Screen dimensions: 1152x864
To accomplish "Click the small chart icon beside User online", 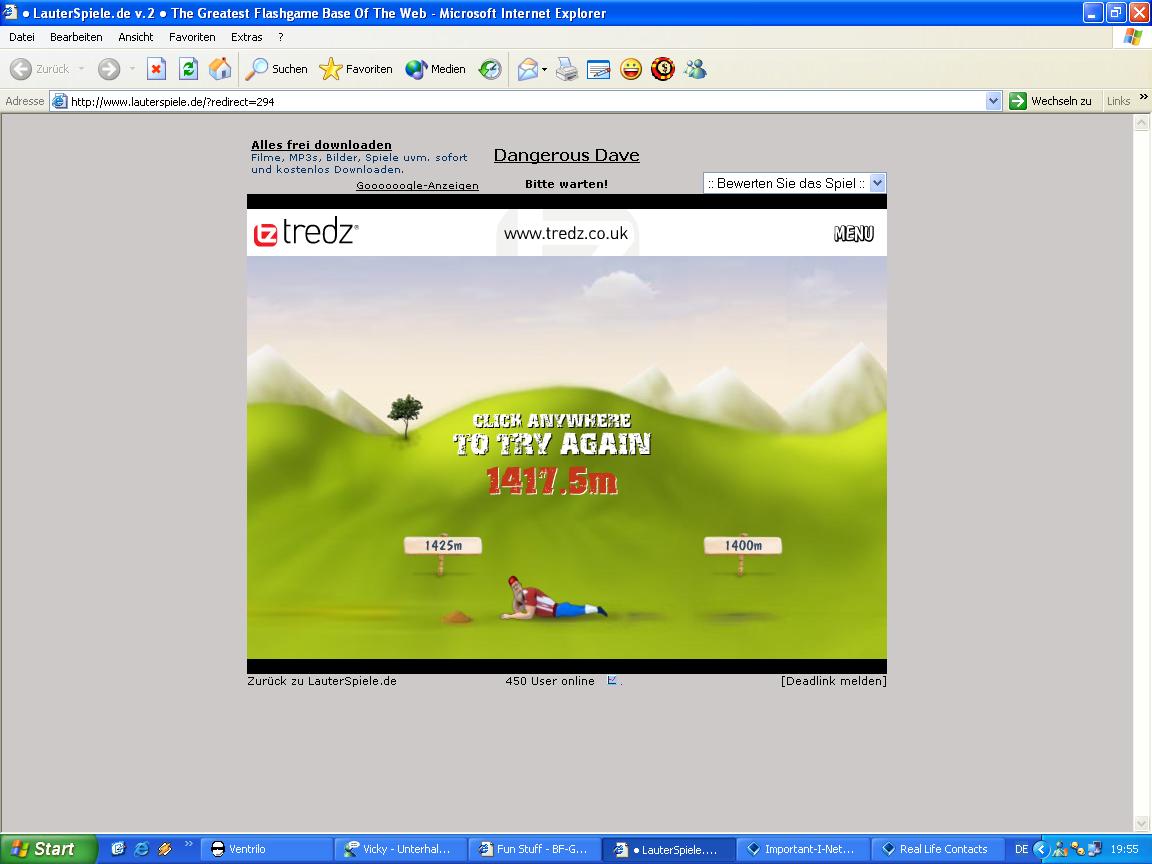I will 612,680.
